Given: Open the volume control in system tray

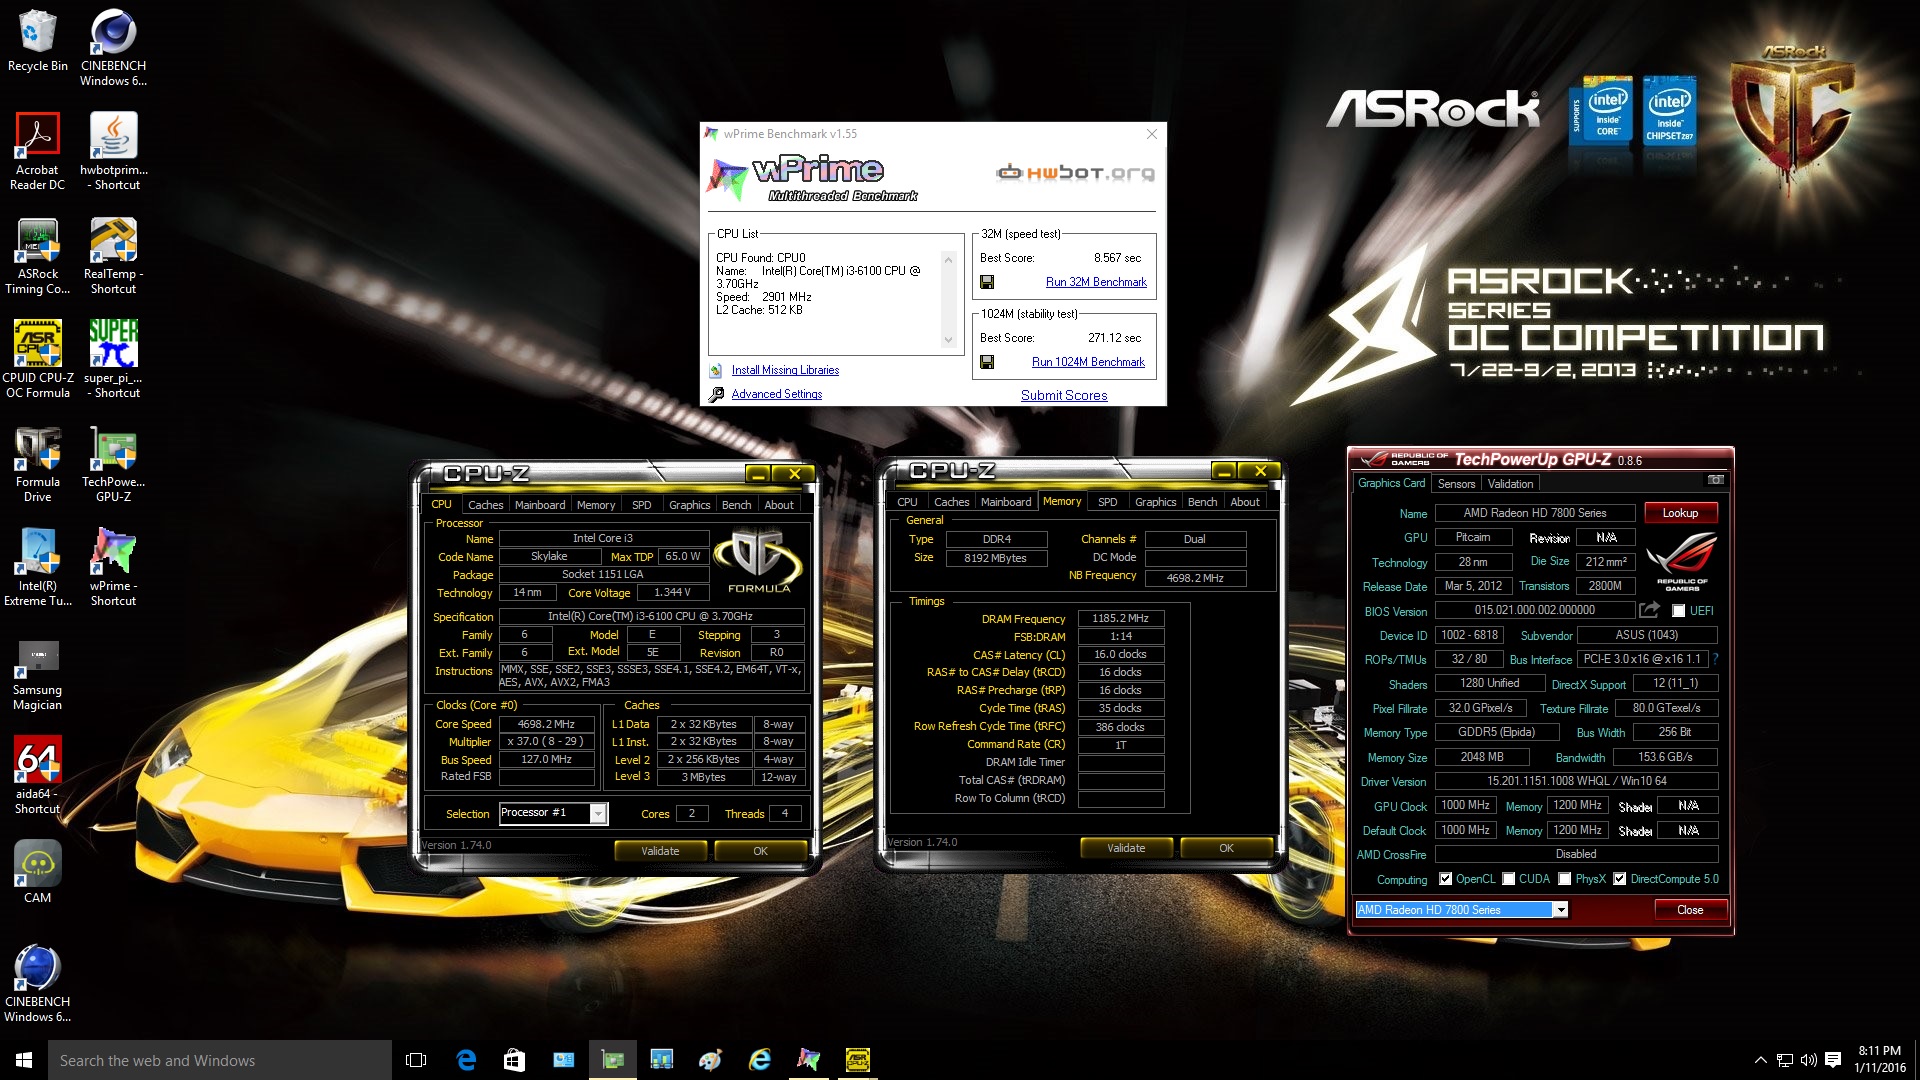Looking at the screenshot, I should [x=1808, y=1060].
